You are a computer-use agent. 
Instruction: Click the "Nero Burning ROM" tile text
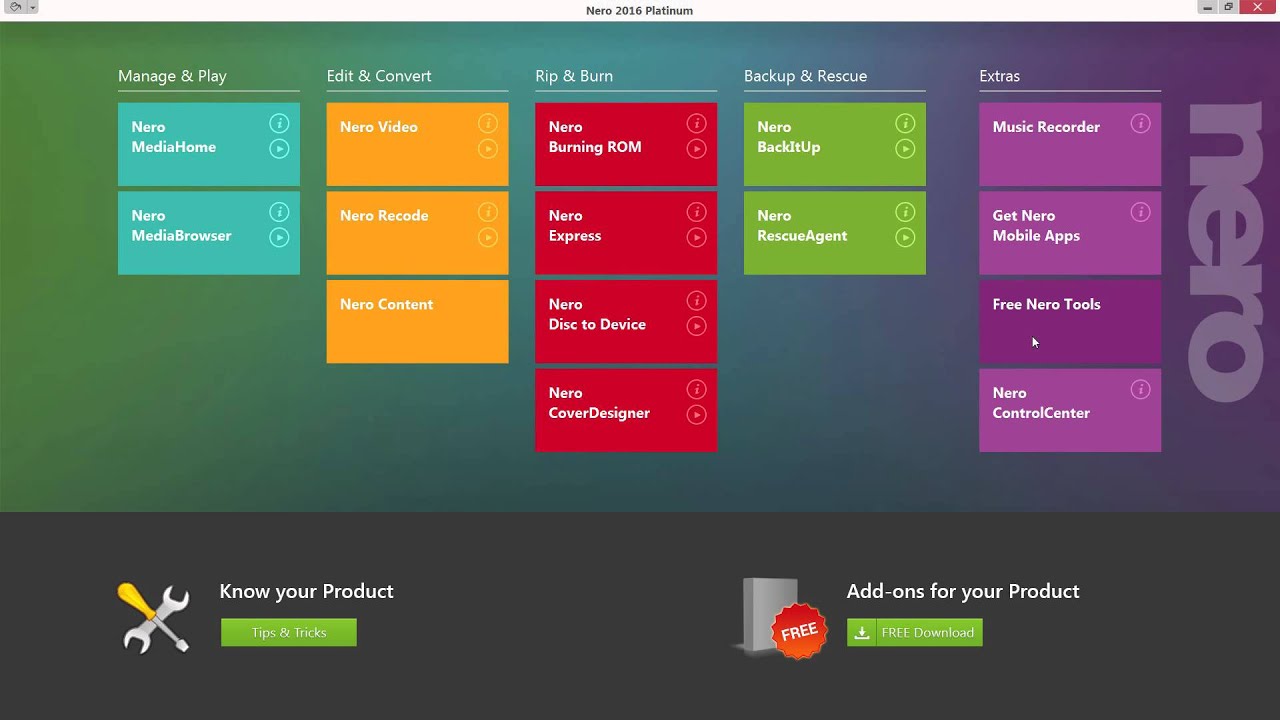[x=595, y=137]
